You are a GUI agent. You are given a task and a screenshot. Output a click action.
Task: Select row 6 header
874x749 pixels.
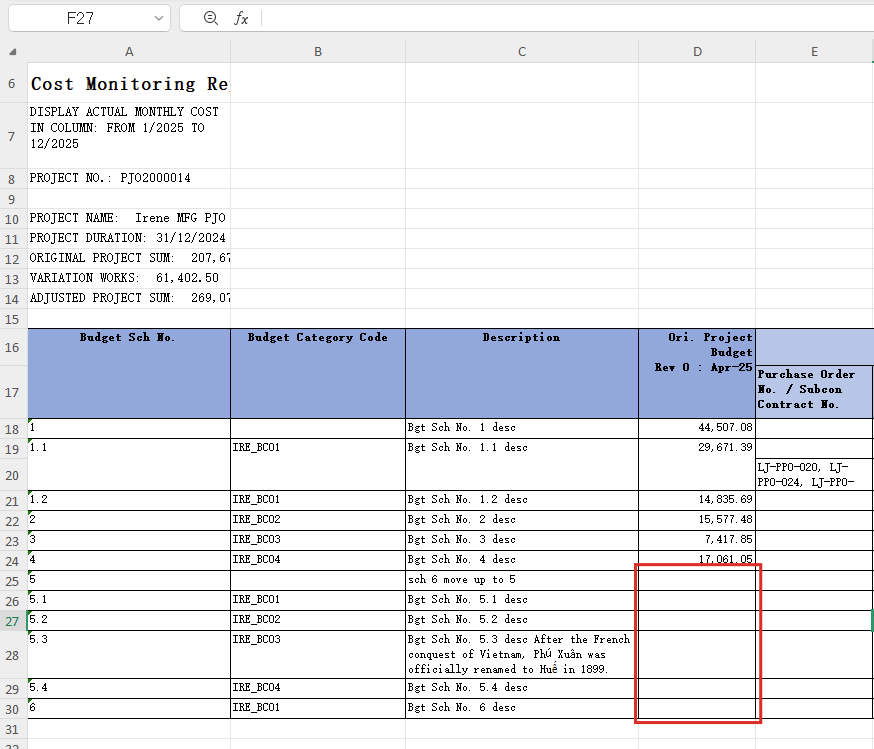12,84
